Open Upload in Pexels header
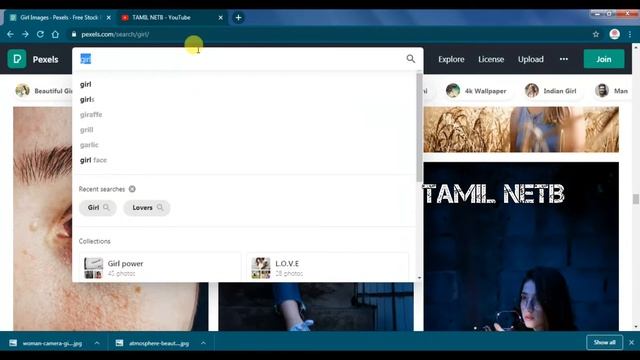Viewport: 640px width, 360px height. [x=531, y=59]
